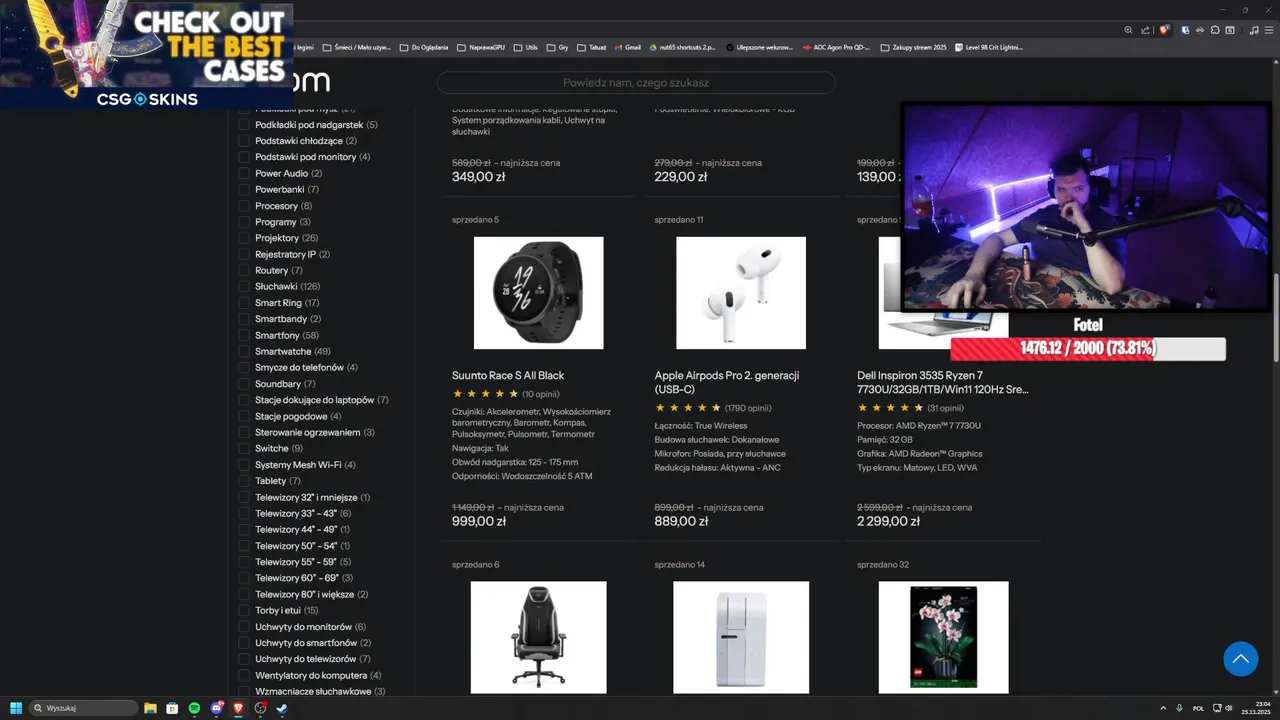Open the Gry bookmarks folder

point(557,47)
